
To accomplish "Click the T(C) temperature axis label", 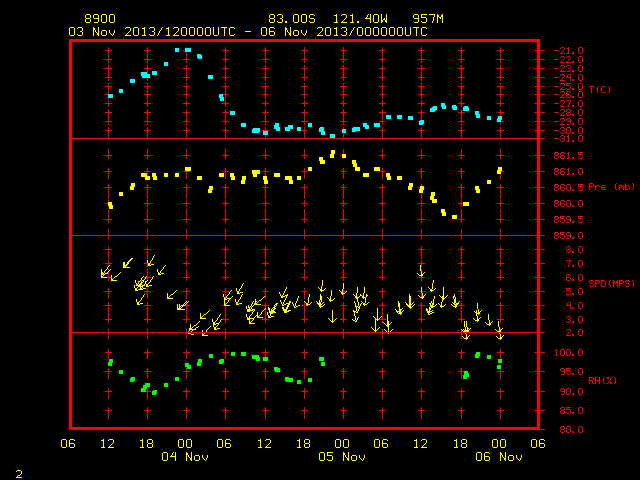I will (x=600, y=89).
